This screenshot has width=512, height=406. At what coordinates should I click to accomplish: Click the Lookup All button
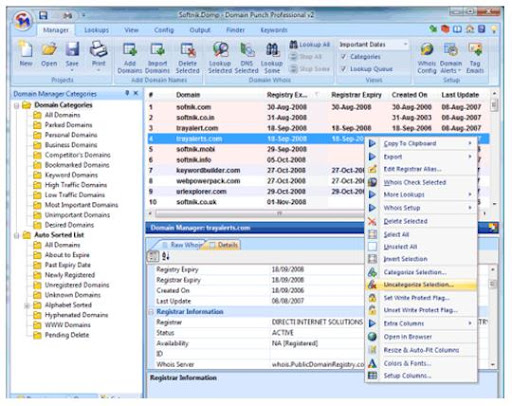coord(310,44)
